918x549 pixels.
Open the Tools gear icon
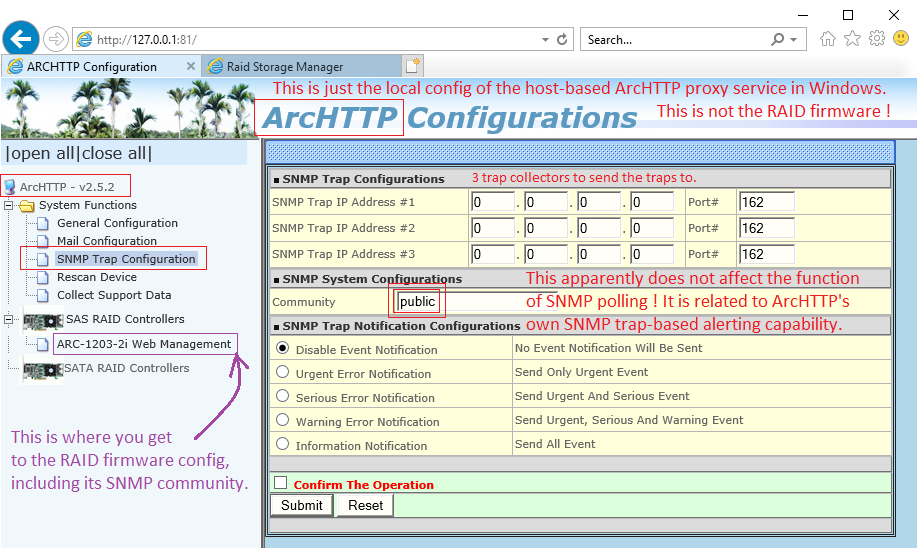pyautogui.click(x=877, y=39)
